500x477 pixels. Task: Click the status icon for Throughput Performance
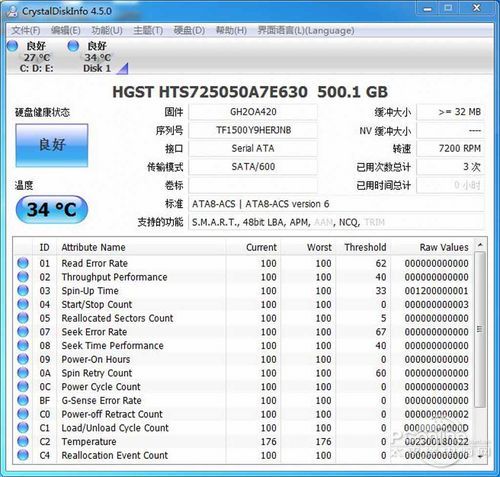tap(23, 277)
